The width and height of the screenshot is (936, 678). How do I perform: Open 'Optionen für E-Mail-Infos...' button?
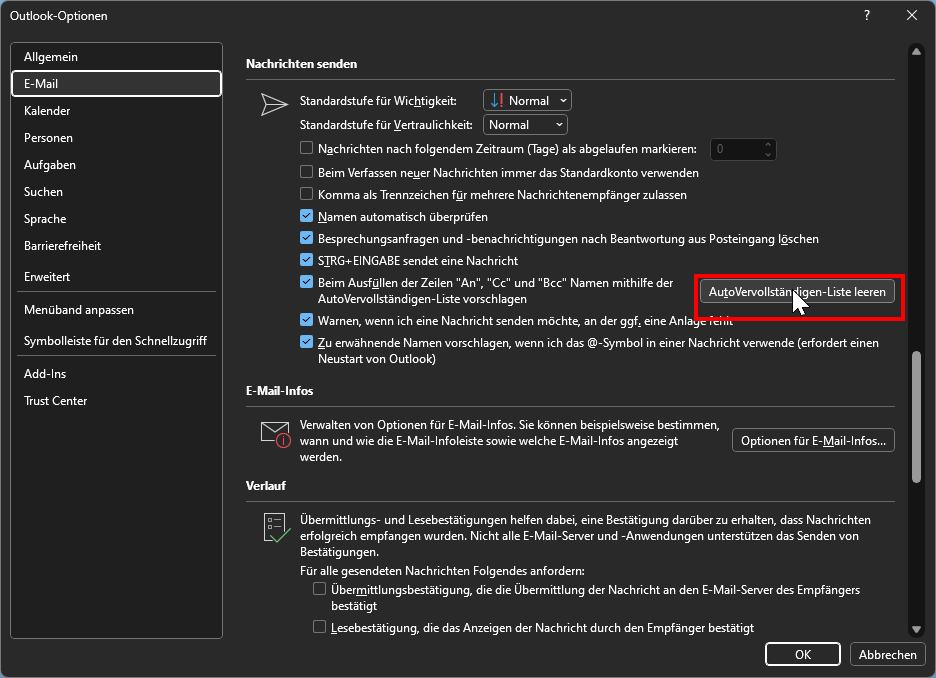tap(813, 441)
